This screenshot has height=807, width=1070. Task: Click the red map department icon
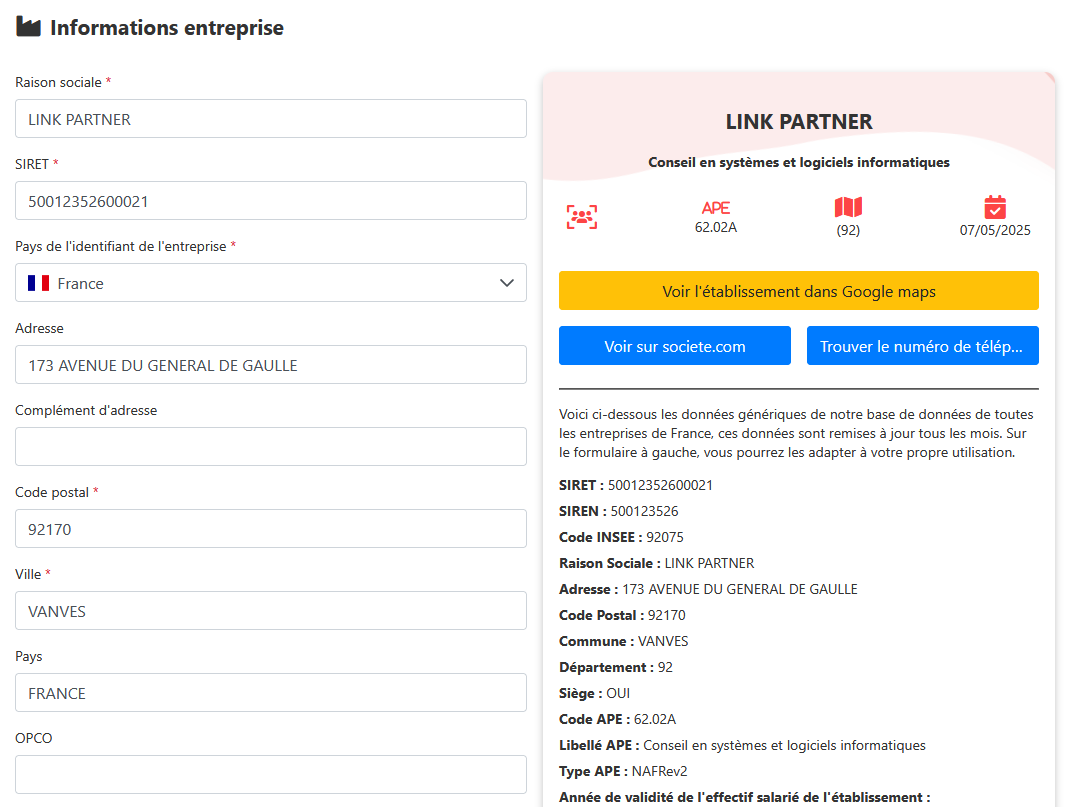(848, 207)
